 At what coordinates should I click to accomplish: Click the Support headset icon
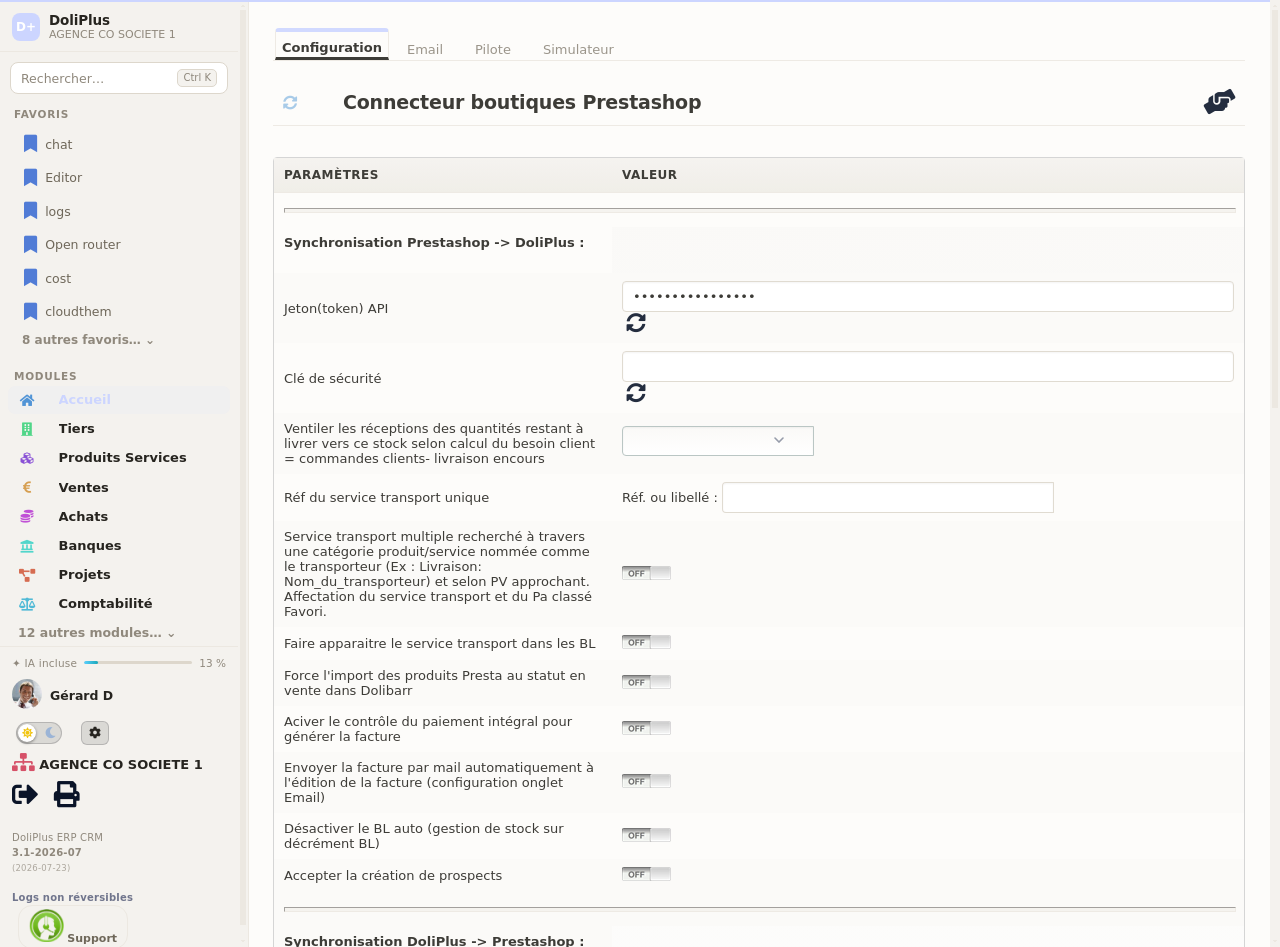(x=47, y=926)
